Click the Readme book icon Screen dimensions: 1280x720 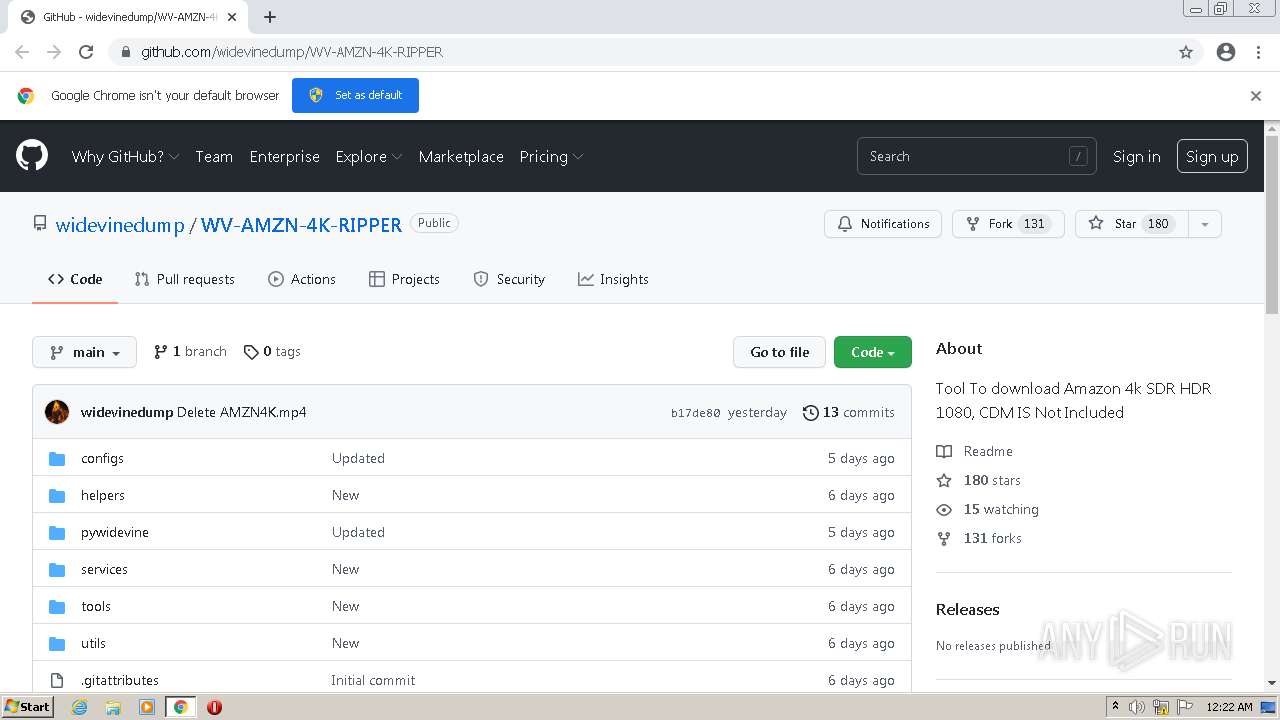944,451
